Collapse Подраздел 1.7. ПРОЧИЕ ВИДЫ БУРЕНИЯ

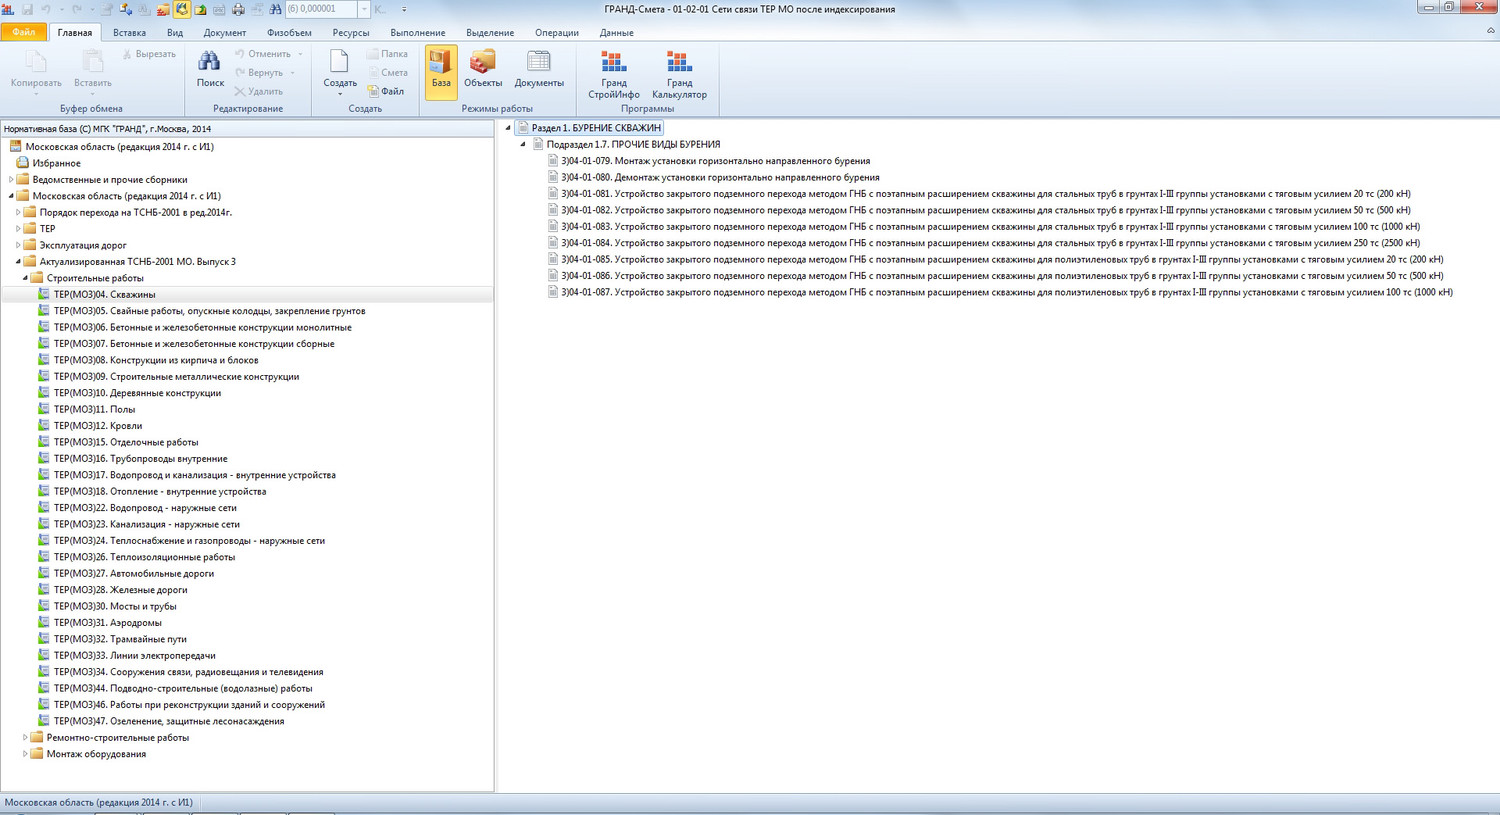coord(523,144)
